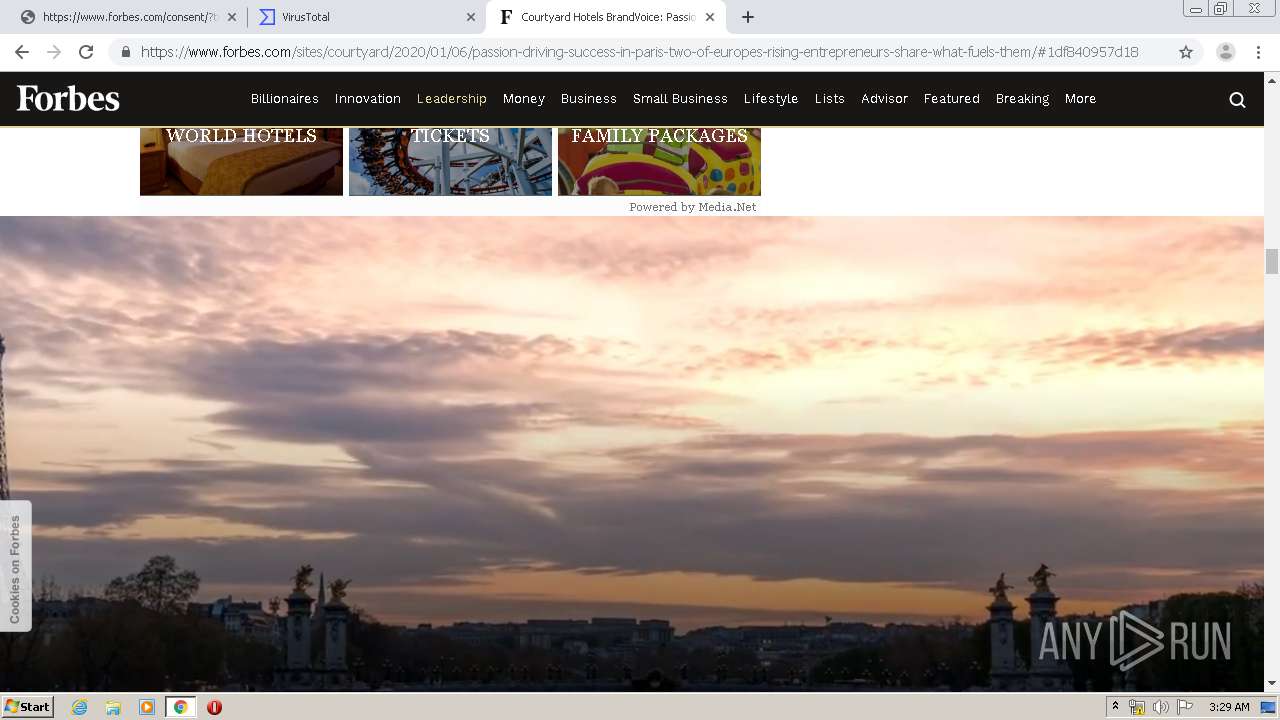1280x720 pixels.
Task: Click the volume speaker tray icon
Action: coord(1160,707)
